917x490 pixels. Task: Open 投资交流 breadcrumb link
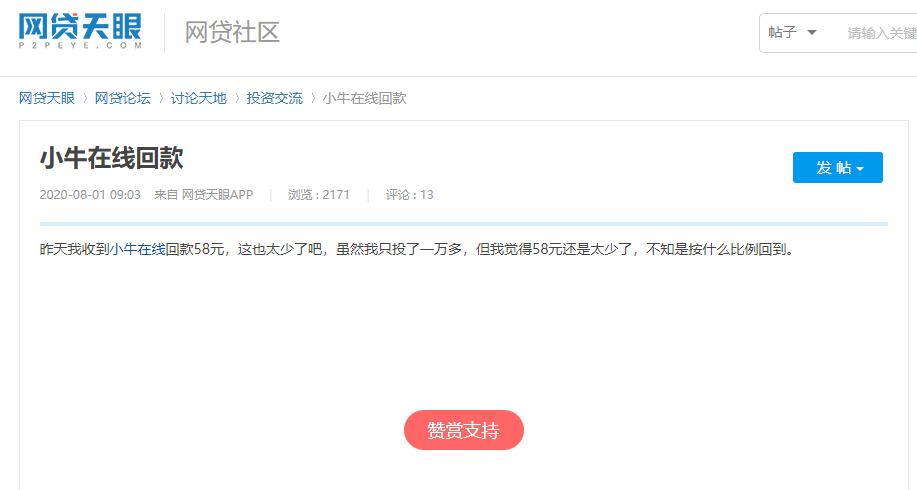pos(274,98)
